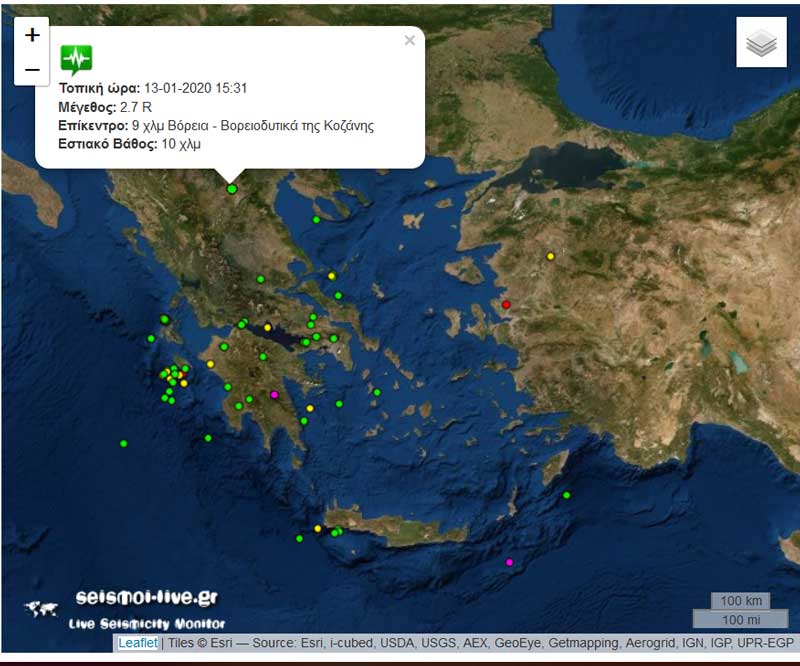Close the earthquake info popup

409,40
